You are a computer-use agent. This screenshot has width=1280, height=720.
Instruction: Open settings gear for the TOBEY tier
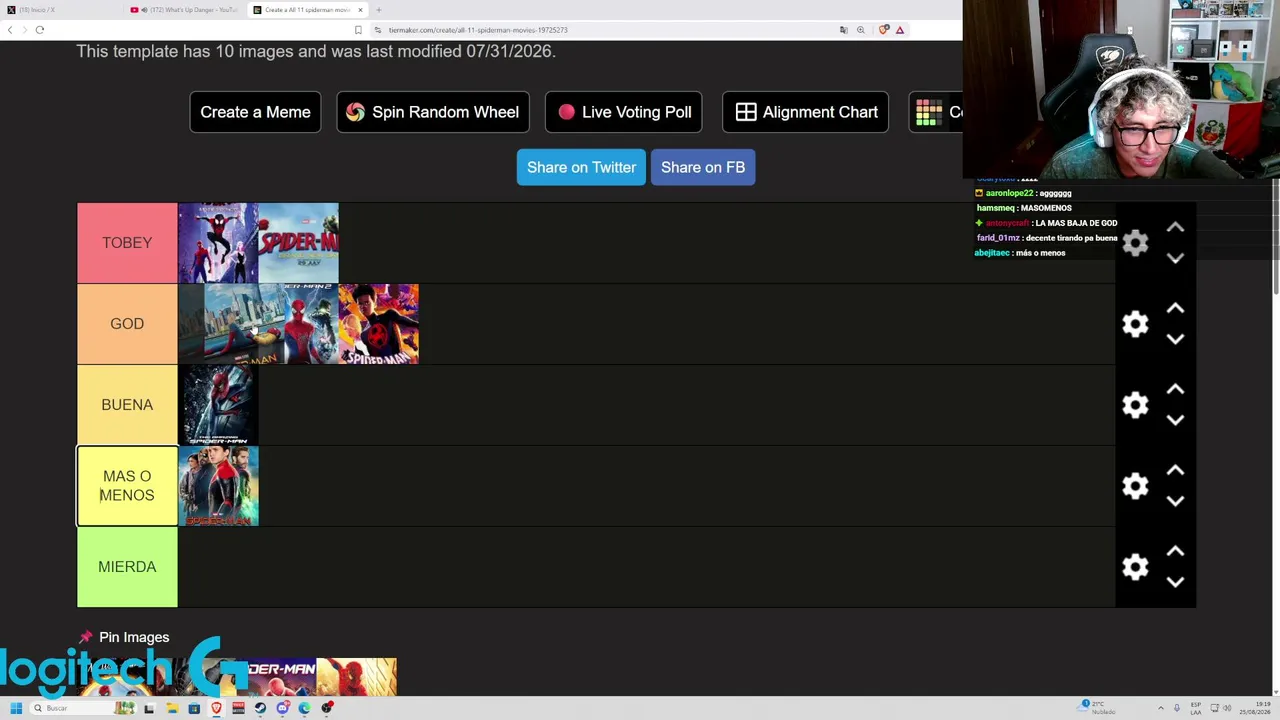[x=1135, y=243]
